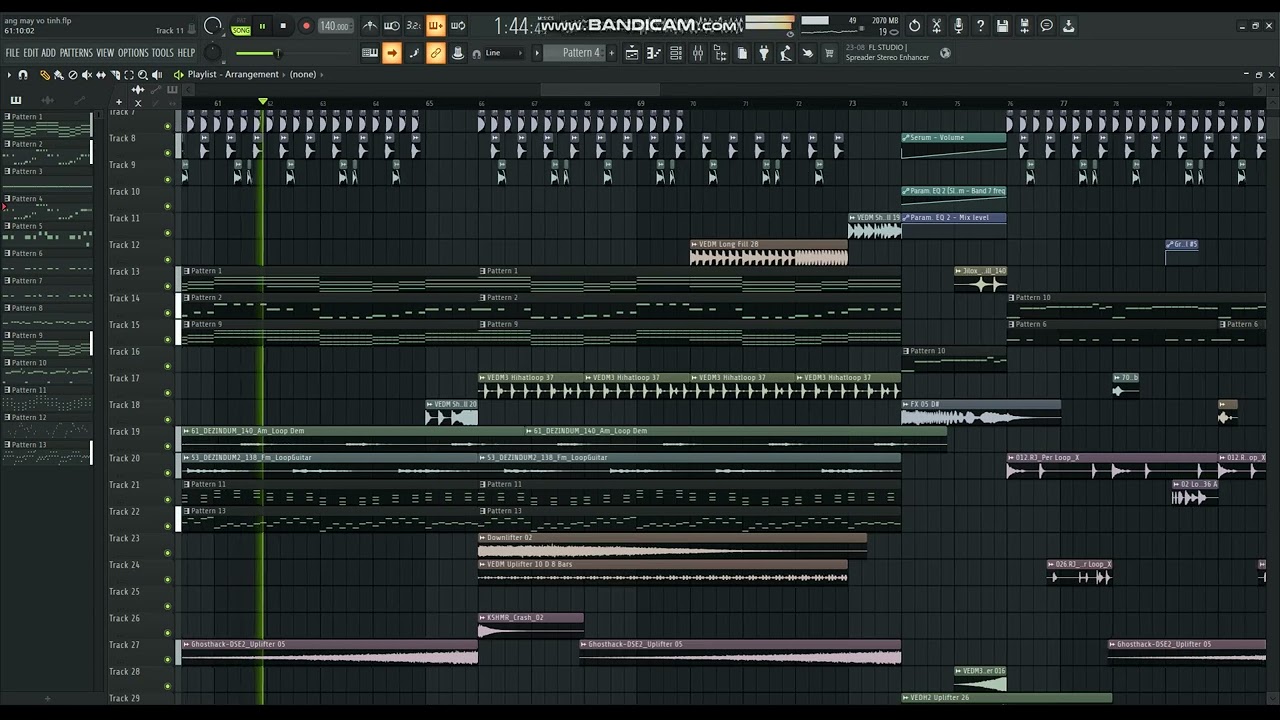
Task: Save the project with the floppy icon
Action: tap(1002, 26)
